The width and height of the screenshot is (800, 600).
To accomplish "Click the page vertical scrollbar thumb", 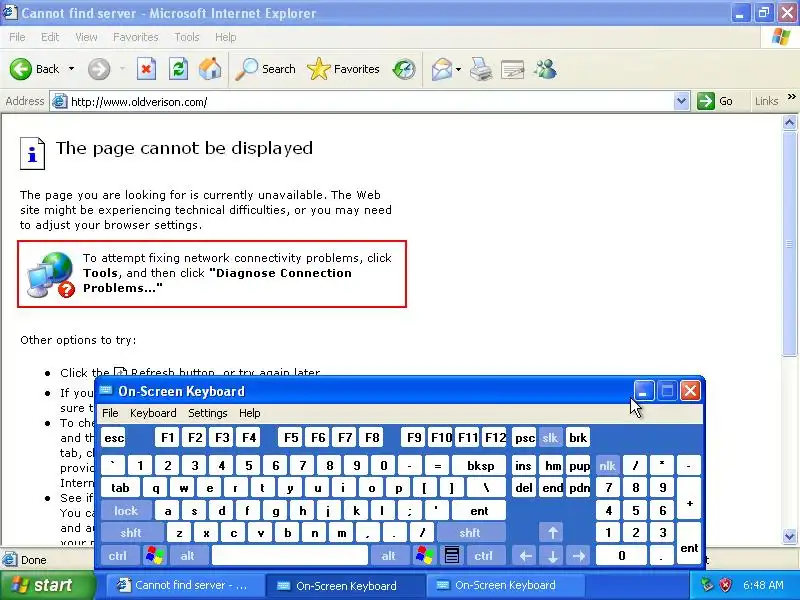I will point(790,244).
